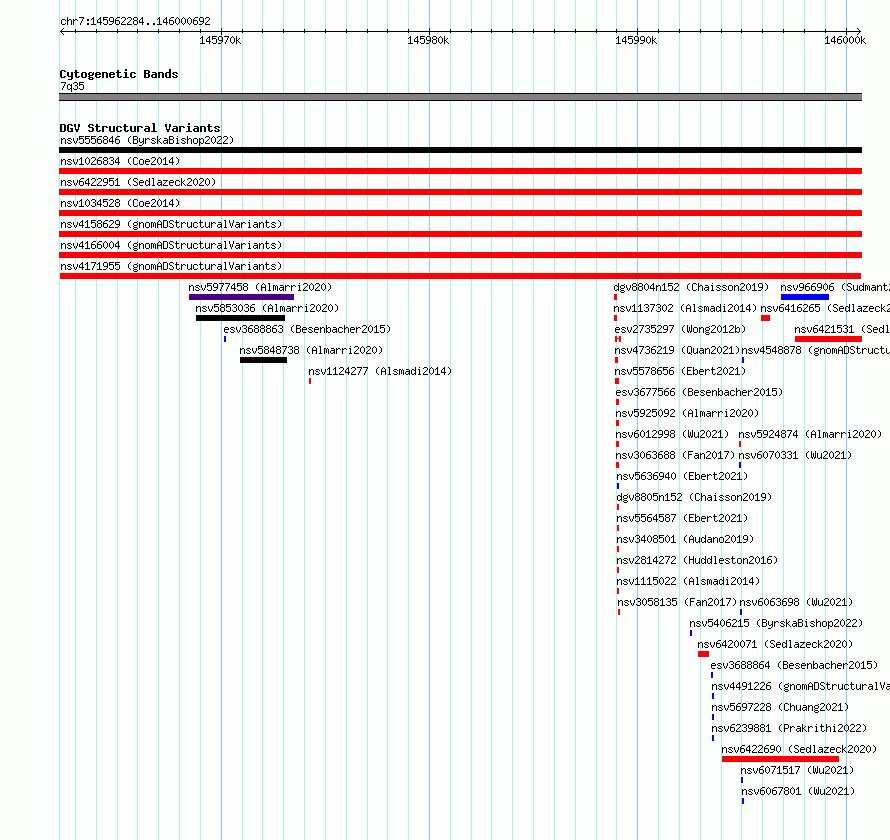Open nsv6071517 (Wu2021) label
The height and width of the screenshot is (840, 890).
(797, 770)
